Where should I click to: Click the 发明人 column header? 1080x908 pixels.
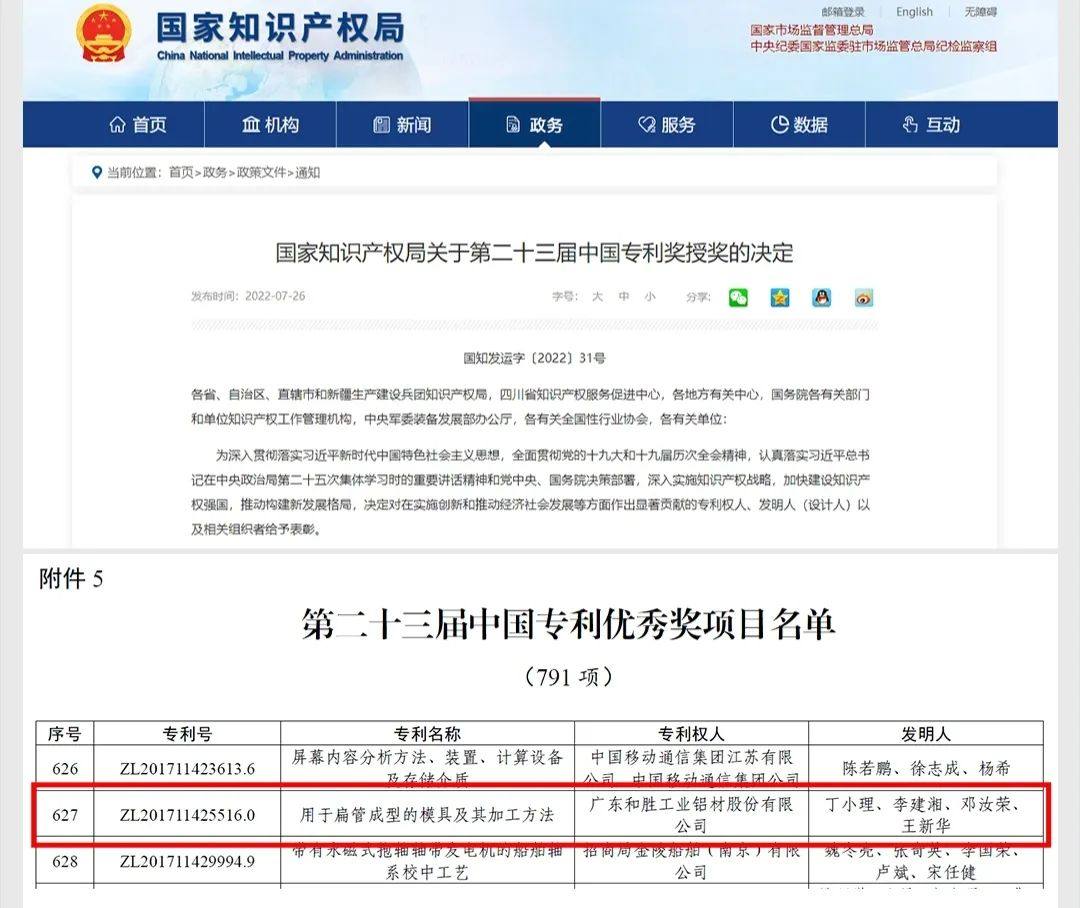926,734
